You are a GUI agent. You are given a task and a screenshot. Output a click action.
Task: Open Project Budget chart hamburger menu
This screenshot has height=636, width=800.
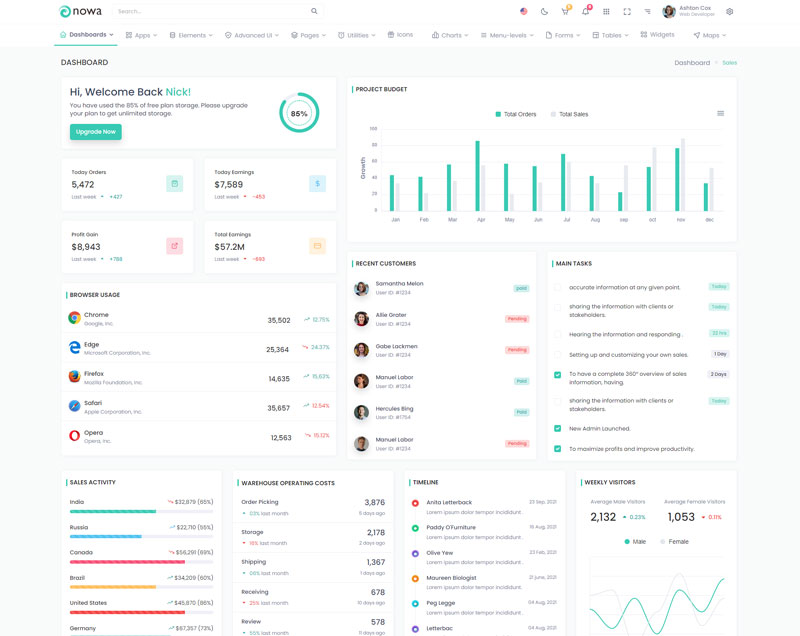click(x=720, y=113)
